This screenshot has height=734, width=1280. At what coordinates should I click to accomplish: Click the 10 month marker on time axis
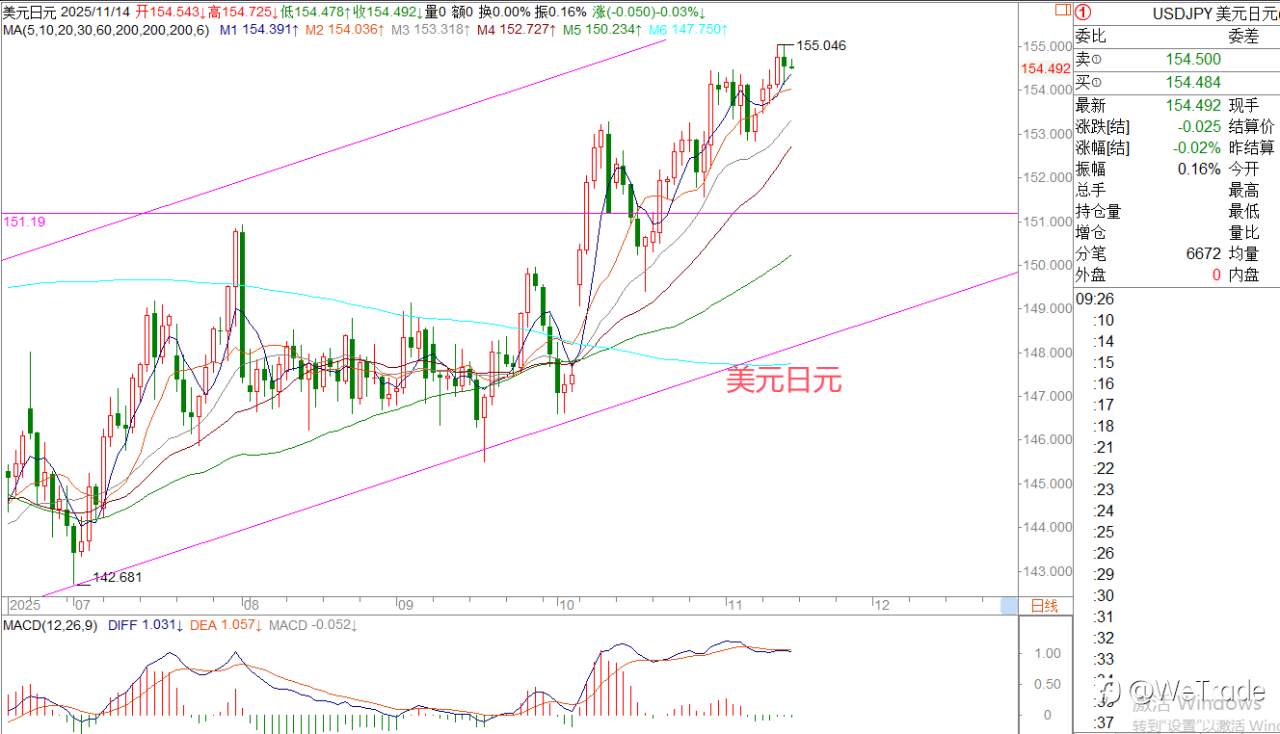tap(567, 605)
